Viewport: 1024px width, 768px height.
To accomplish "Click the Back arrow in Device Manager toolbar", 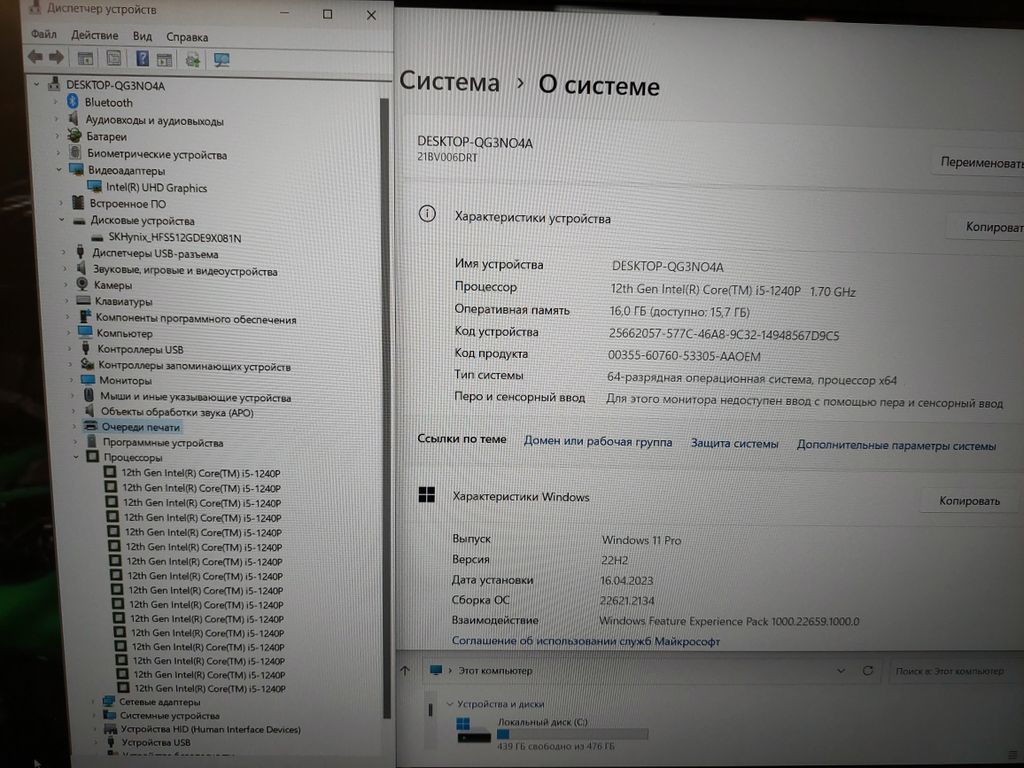I will 35,57.
